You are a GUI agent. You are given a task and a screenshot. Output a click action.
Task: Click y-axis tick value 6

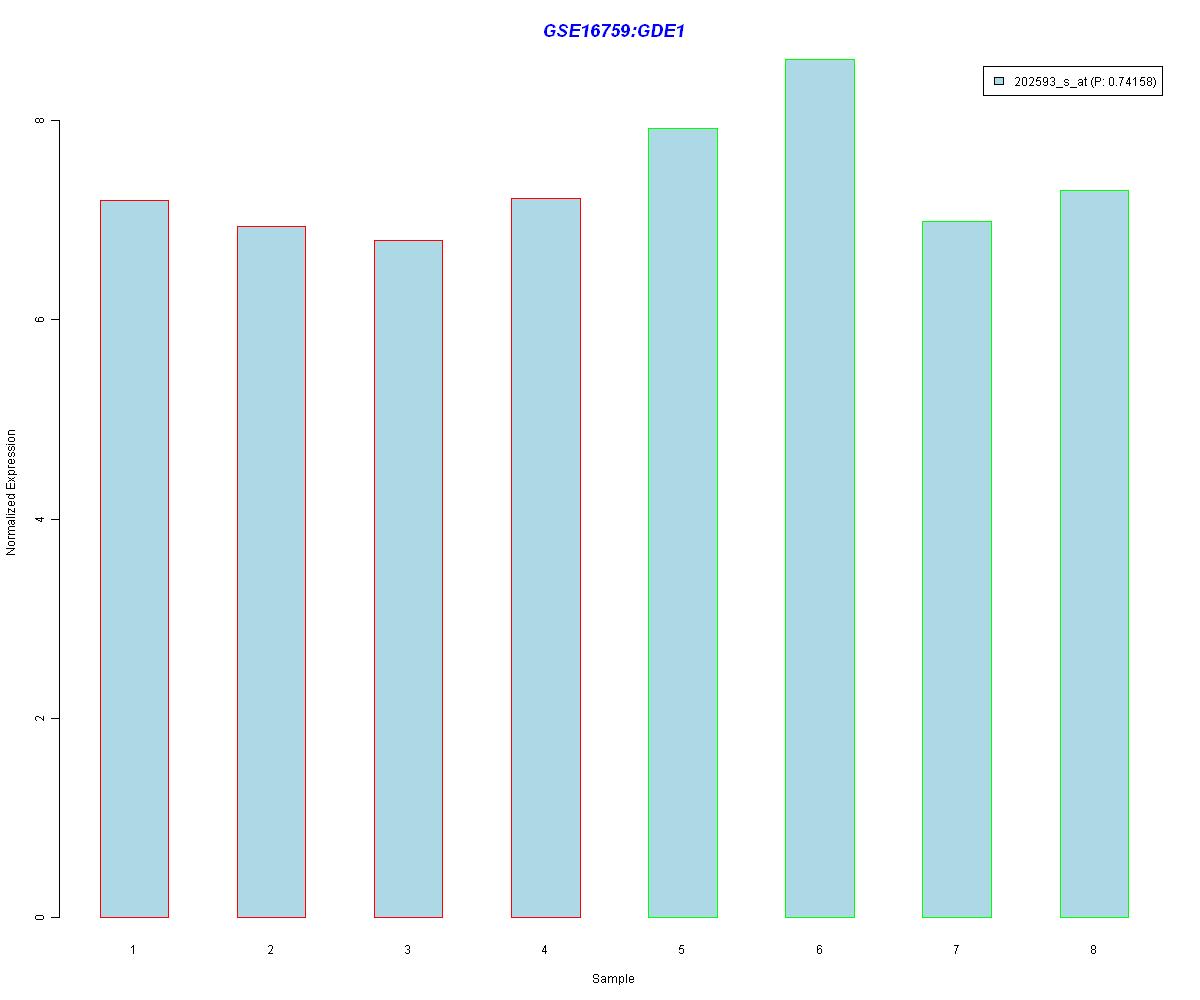[x=40, y=319]
